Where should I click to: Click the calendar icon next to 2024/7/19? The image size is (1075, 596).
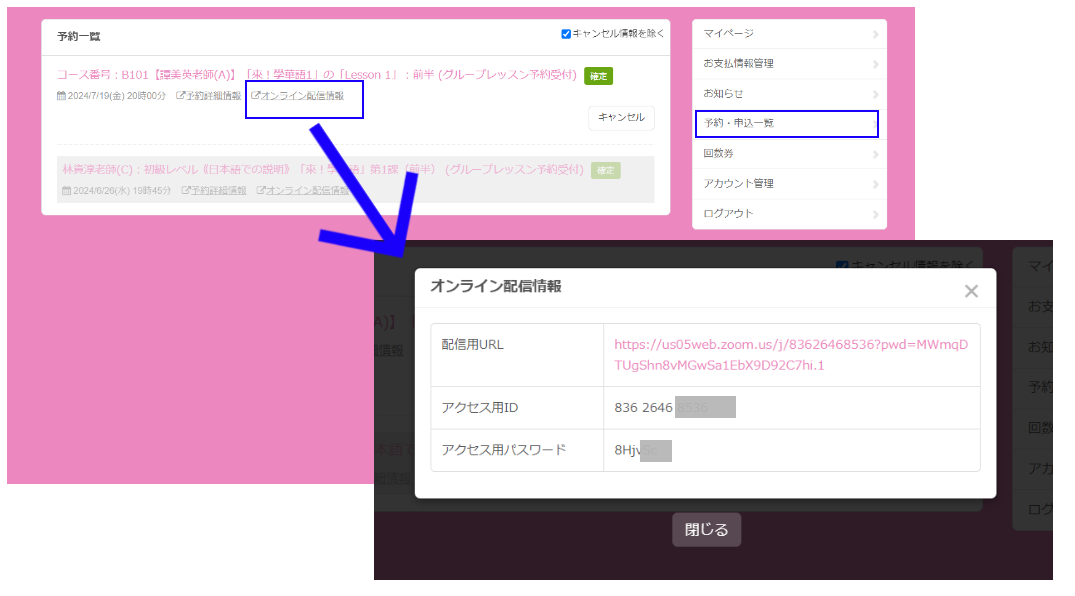click(x=62, y=96)
